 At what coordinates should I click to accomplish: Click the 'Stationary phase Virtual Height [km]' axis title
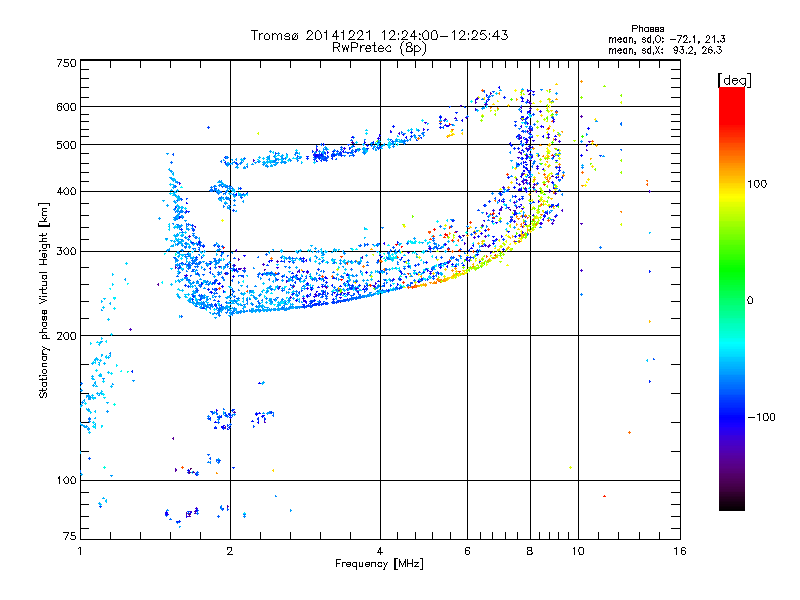coord(44,300)
